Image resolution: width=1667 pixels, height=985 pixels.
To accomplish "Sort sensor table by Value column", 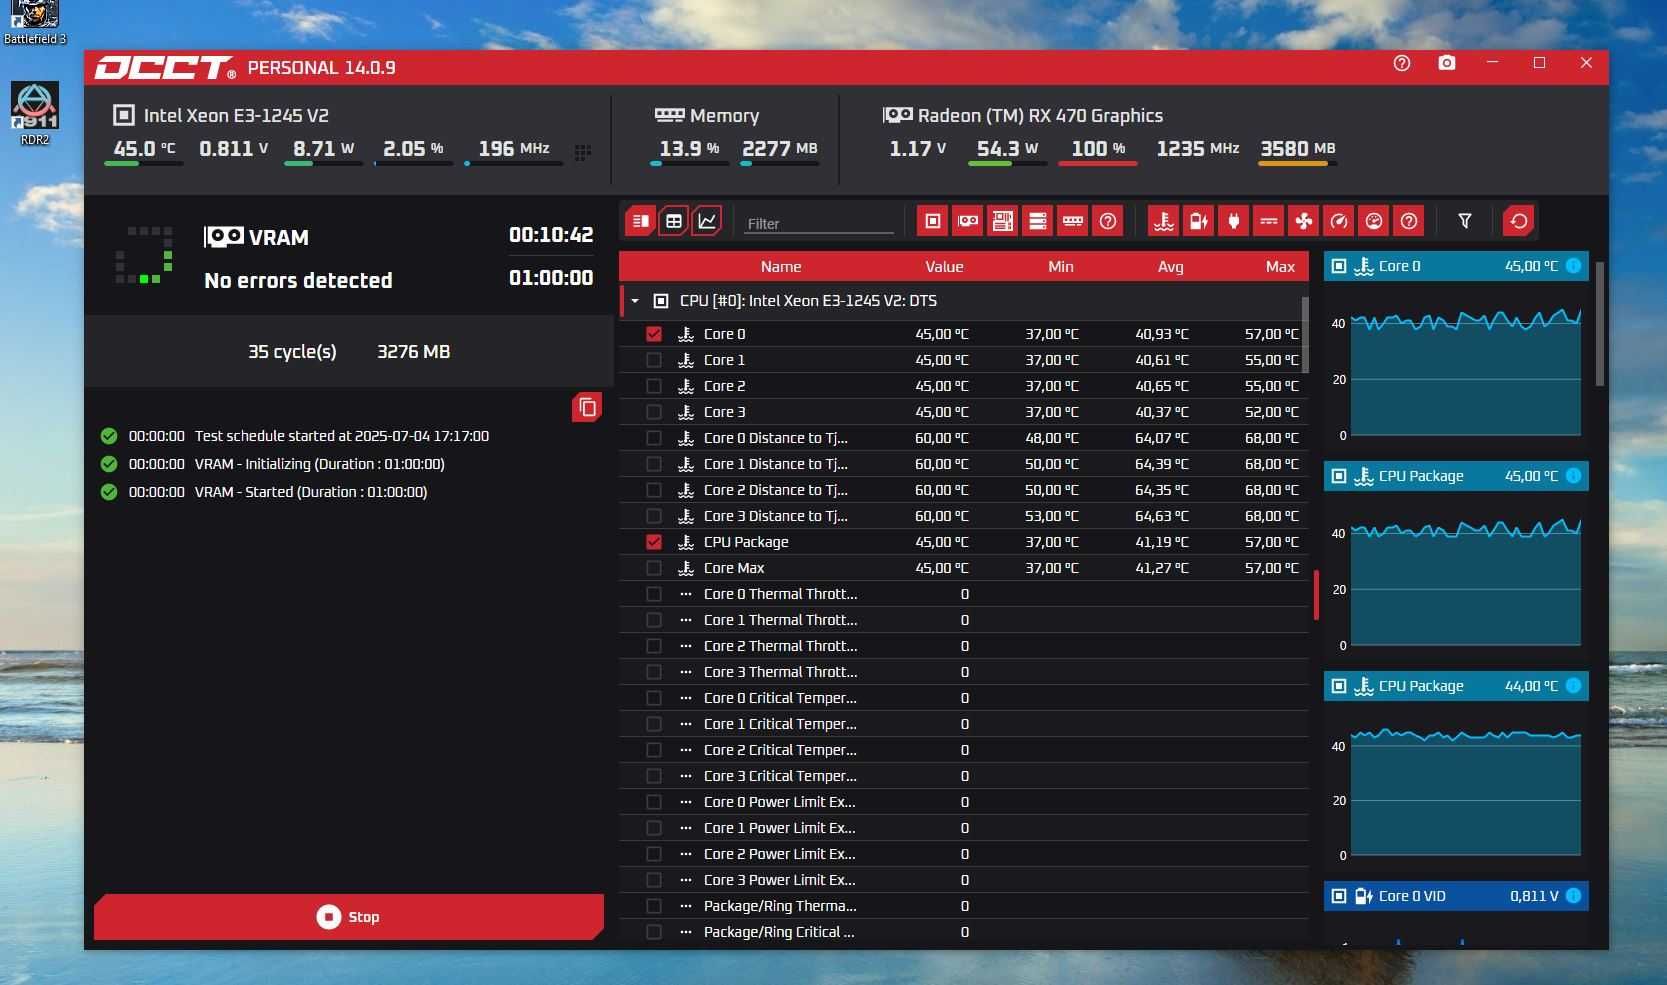I will pos(944,267).
